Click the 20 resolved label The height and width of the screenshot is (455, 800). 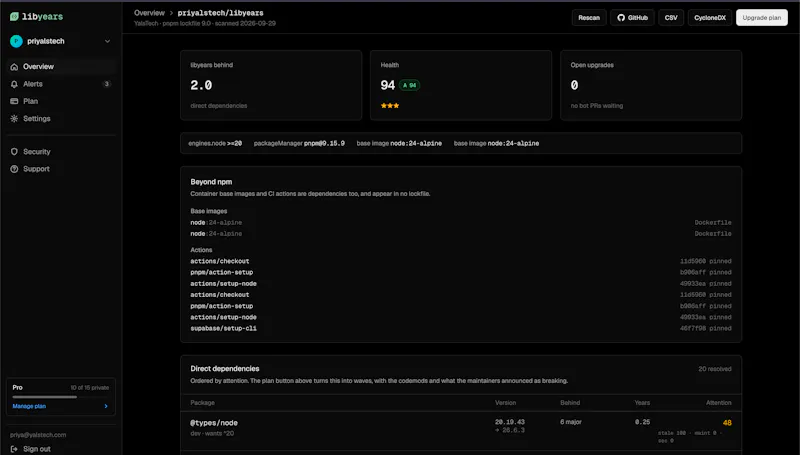[x=715, y=369]
